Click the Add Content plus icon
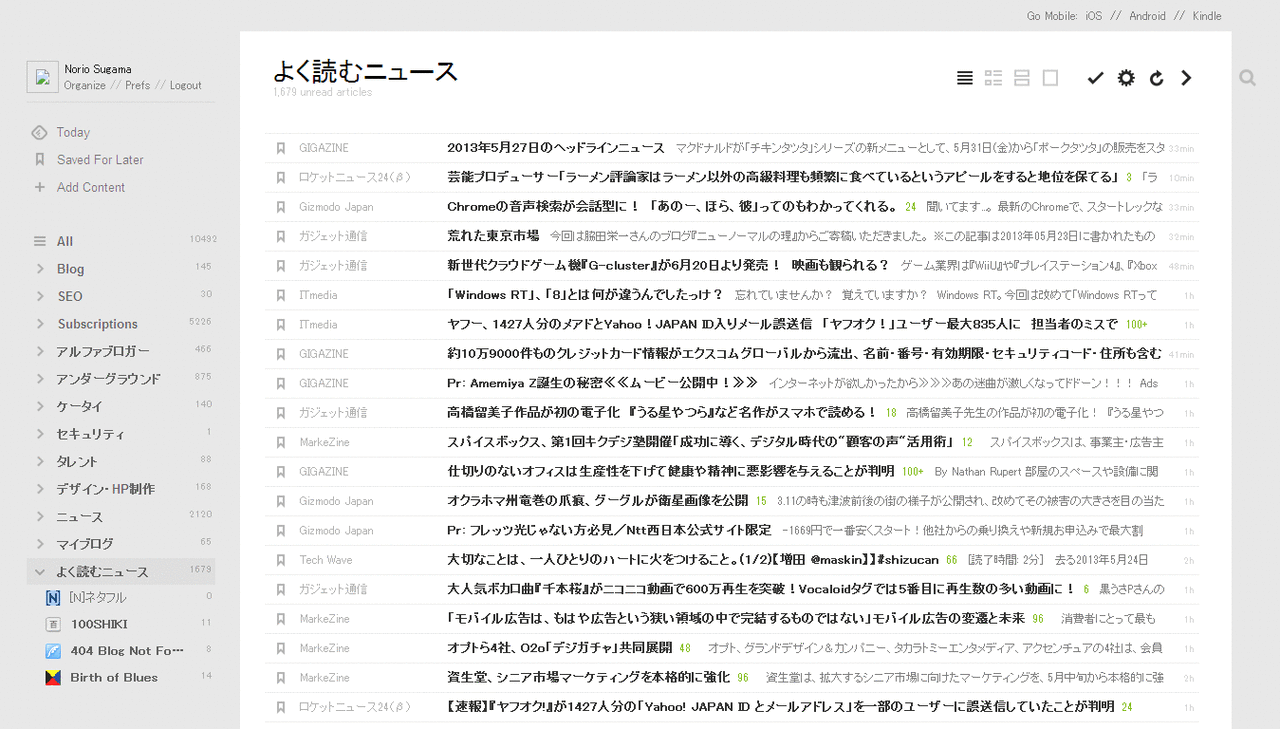The image size is (1280, 729). point(40,187)
